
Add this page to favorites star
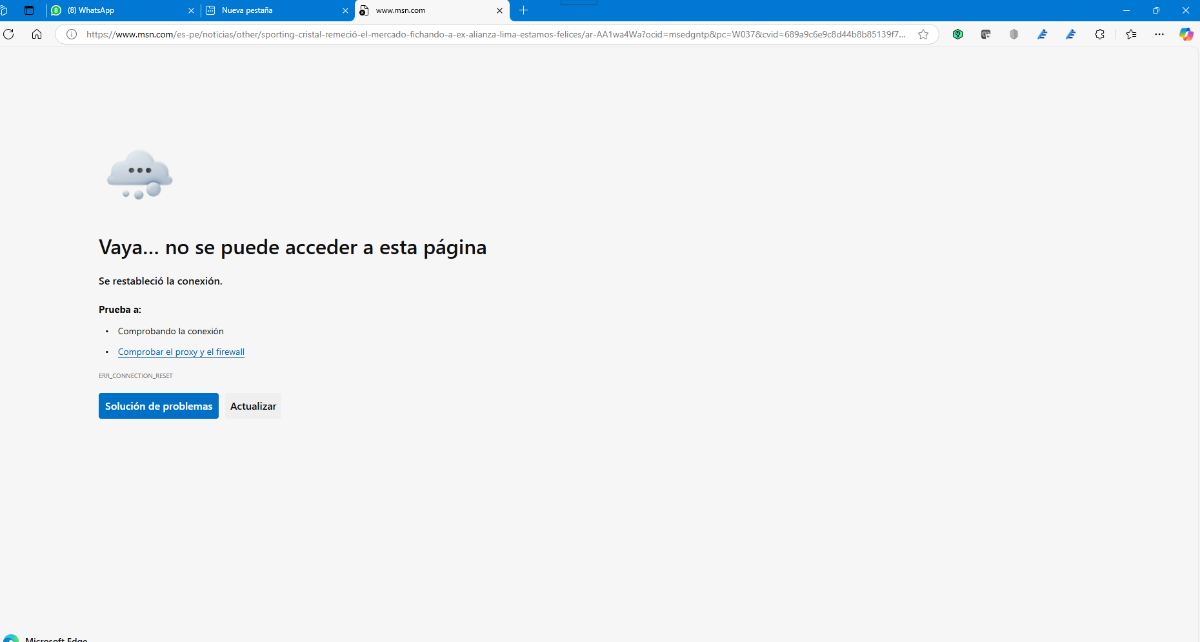(x=923, y=34)
